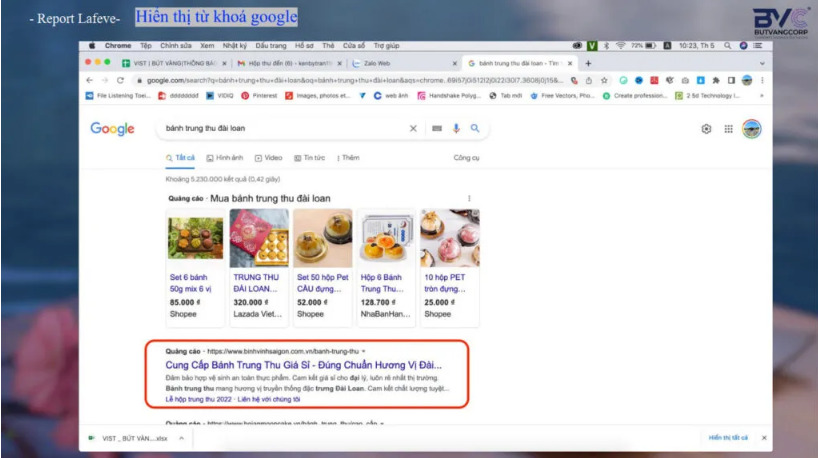Open Liên hệ với chúng tôi sitelink
The height and width of the screenshot is (458, 818).
click(269, 400)
